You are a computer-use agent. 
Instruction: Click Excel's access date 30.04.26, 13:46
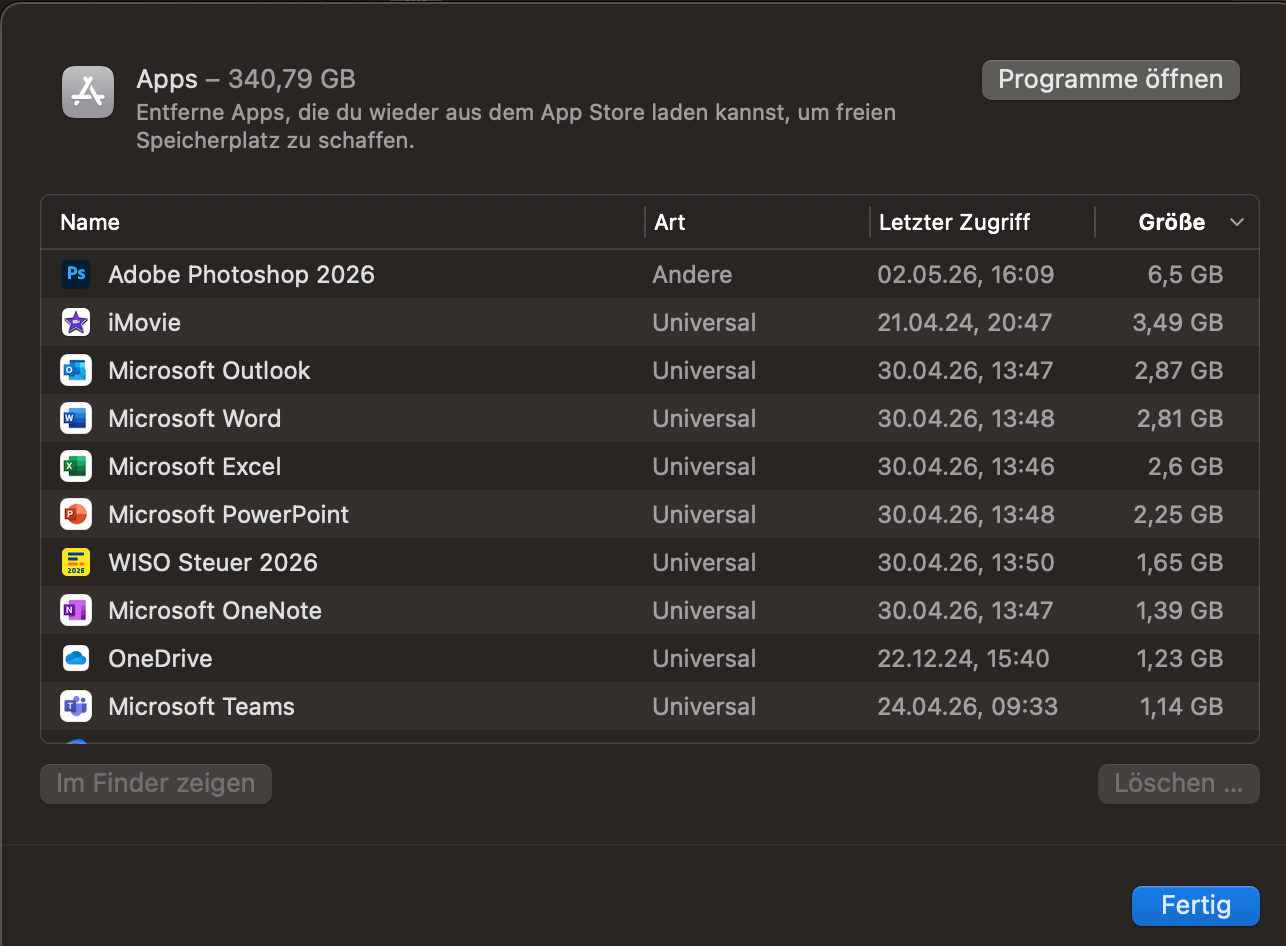coord(965,466)
